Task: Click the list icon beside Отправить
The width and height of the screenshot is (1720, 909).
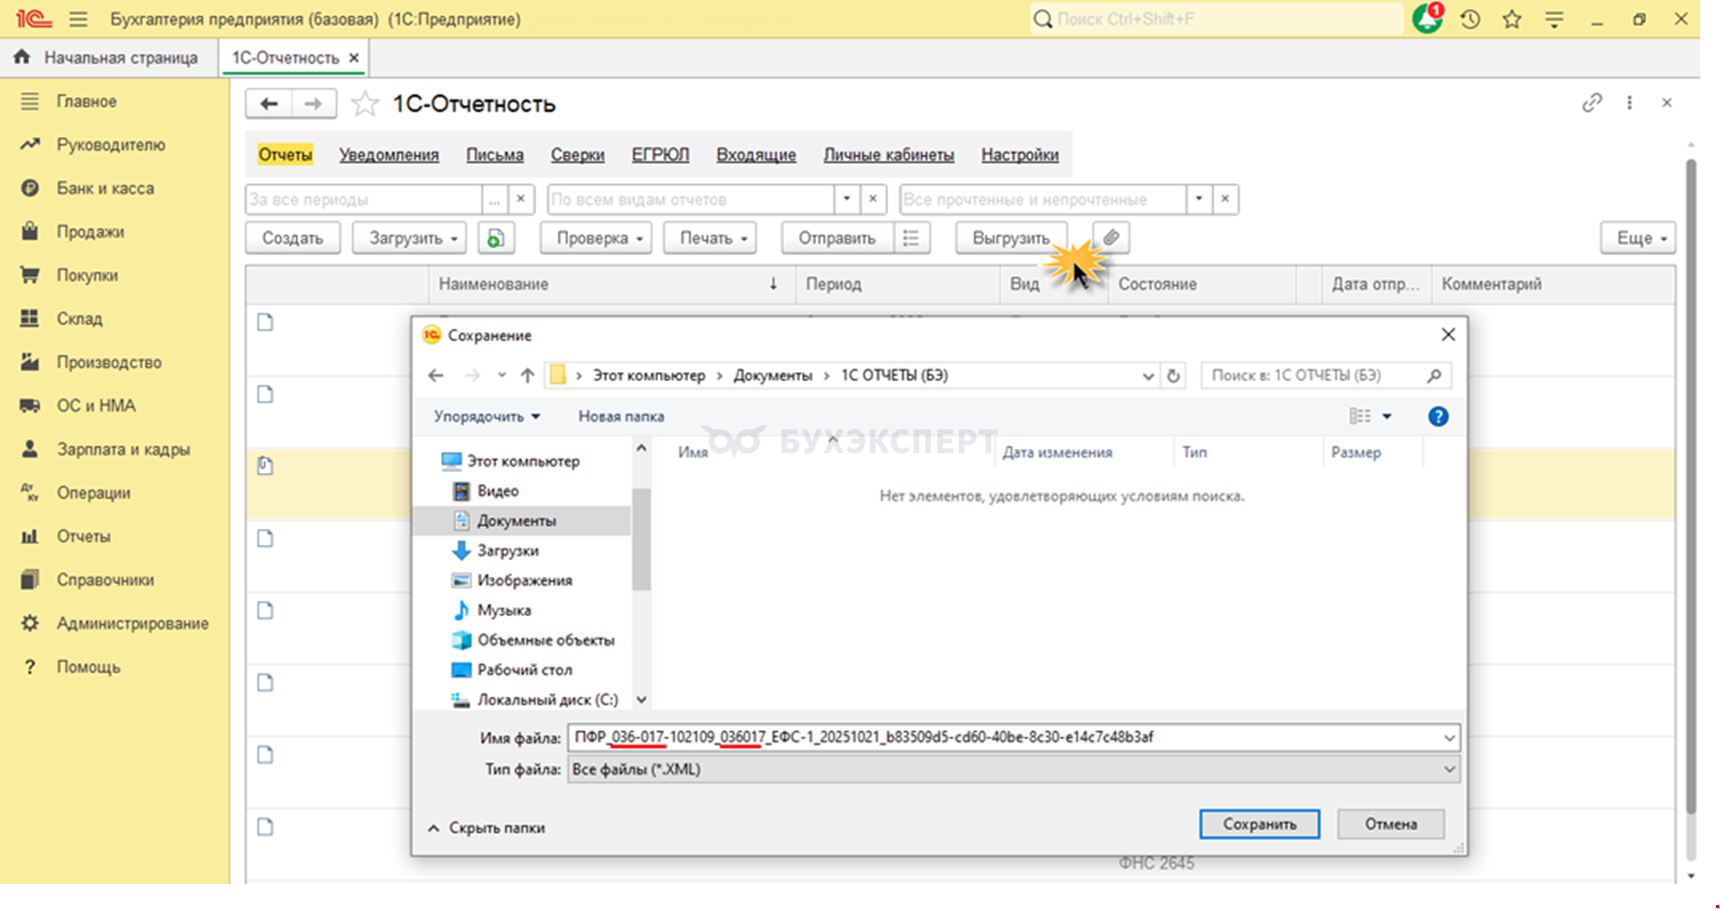Action: (x=911, y=238)
